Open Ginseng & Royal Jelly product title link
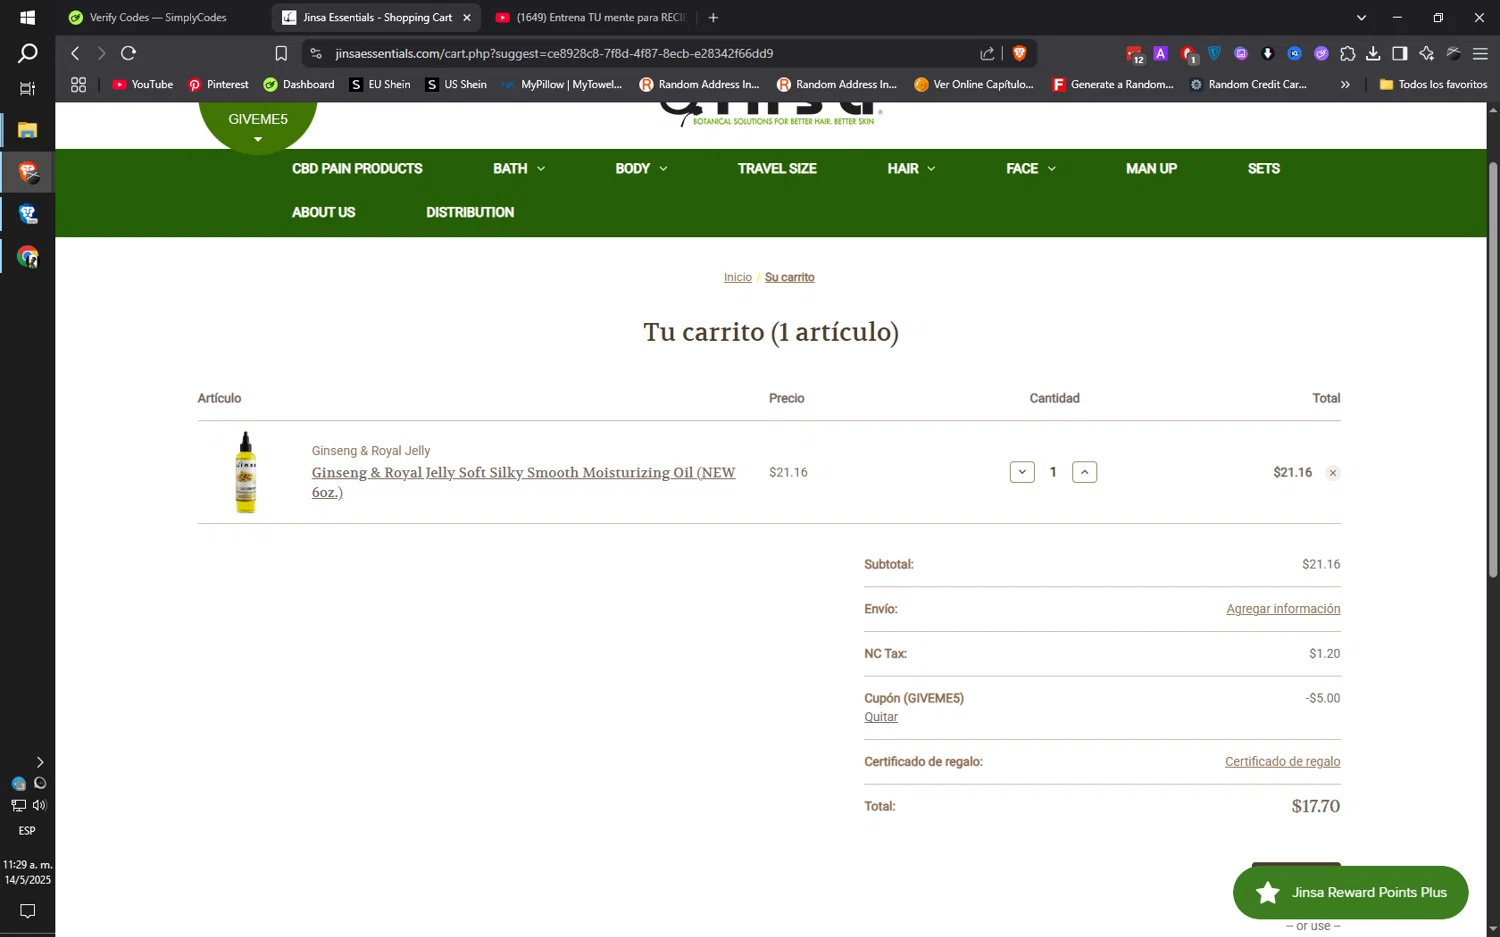 point(523,482)
